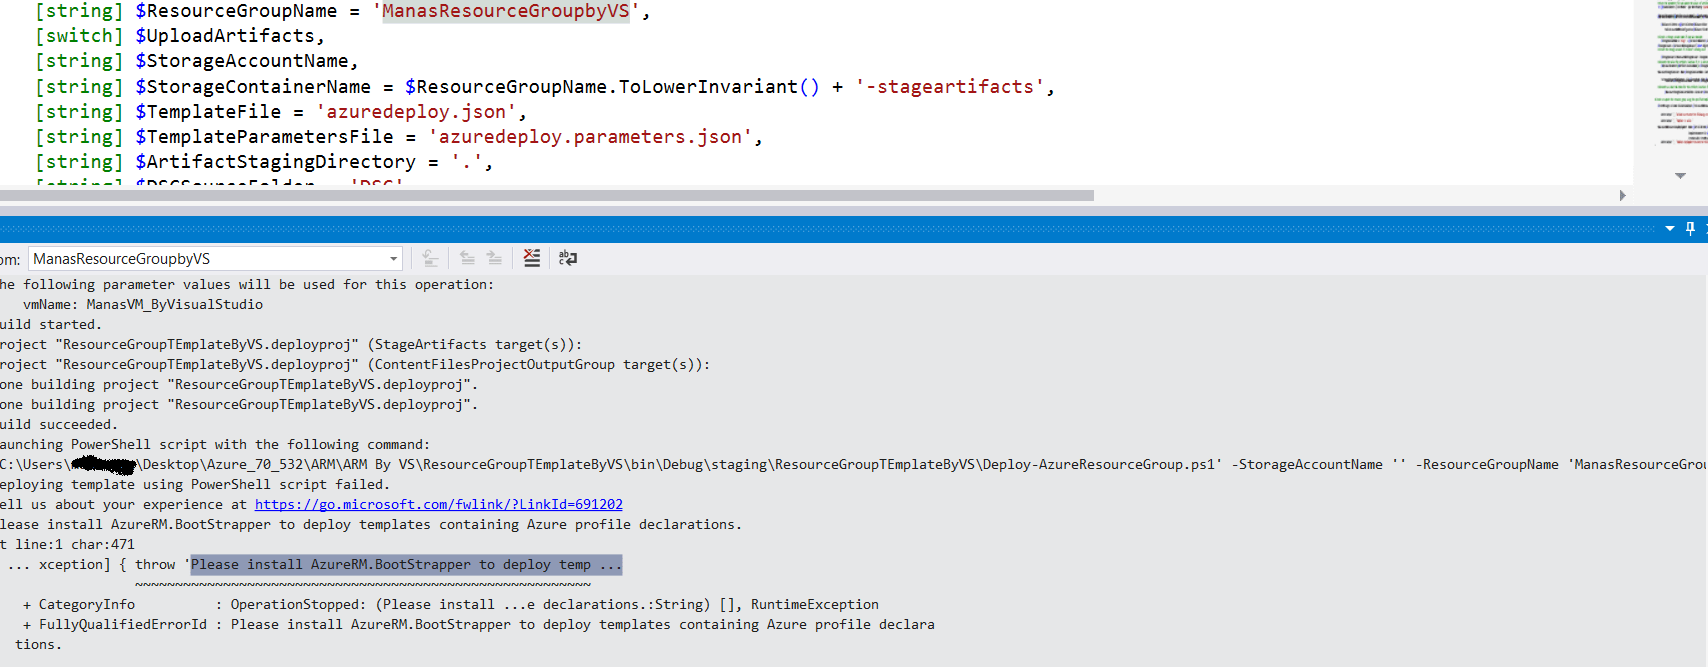Click the '(ContentFilesProjectOutputGroup target(s))' output line
1708x667 pixels.
pos(355,365)
